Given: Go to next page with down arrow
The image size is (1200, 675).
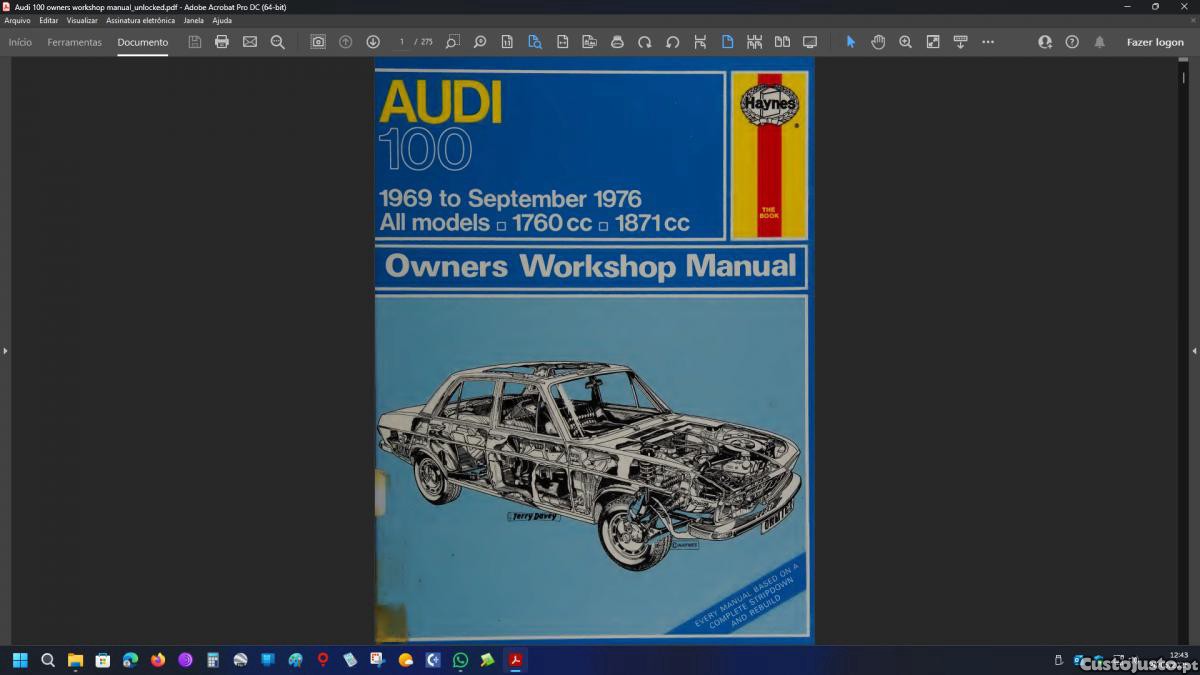Looking at the screenshot, I should tap(373, 42).
